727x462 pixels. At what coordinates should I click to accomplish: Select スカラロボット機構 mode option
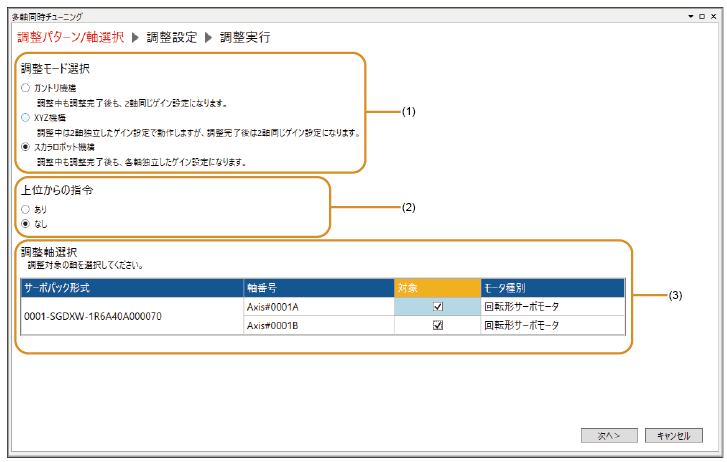(x=25, y=146)
